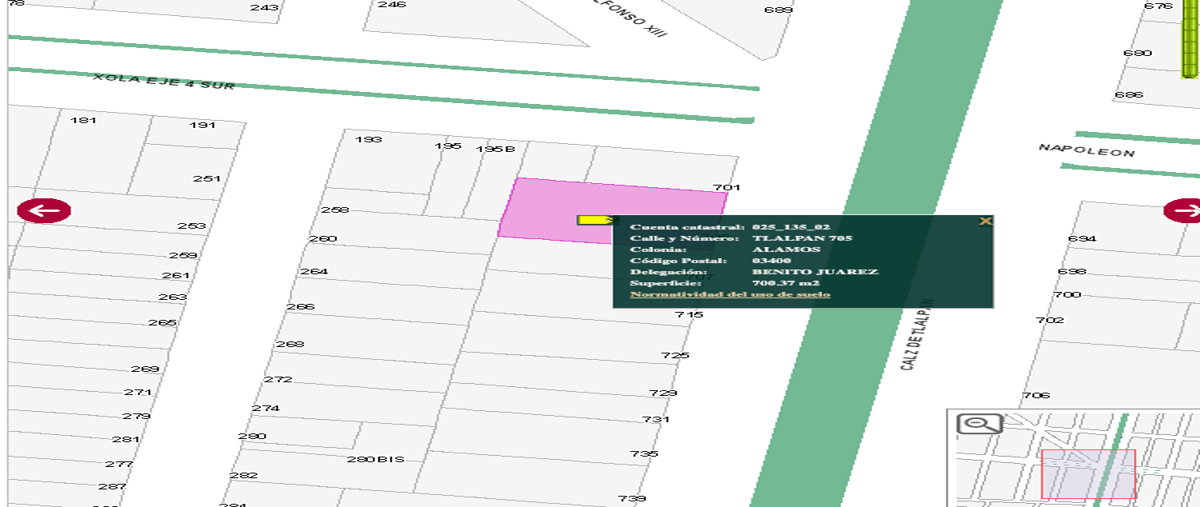Click the red extent box in overview map
Image resolution: width=1200 pixels, height=507 pixels.
coord(1088,474)
